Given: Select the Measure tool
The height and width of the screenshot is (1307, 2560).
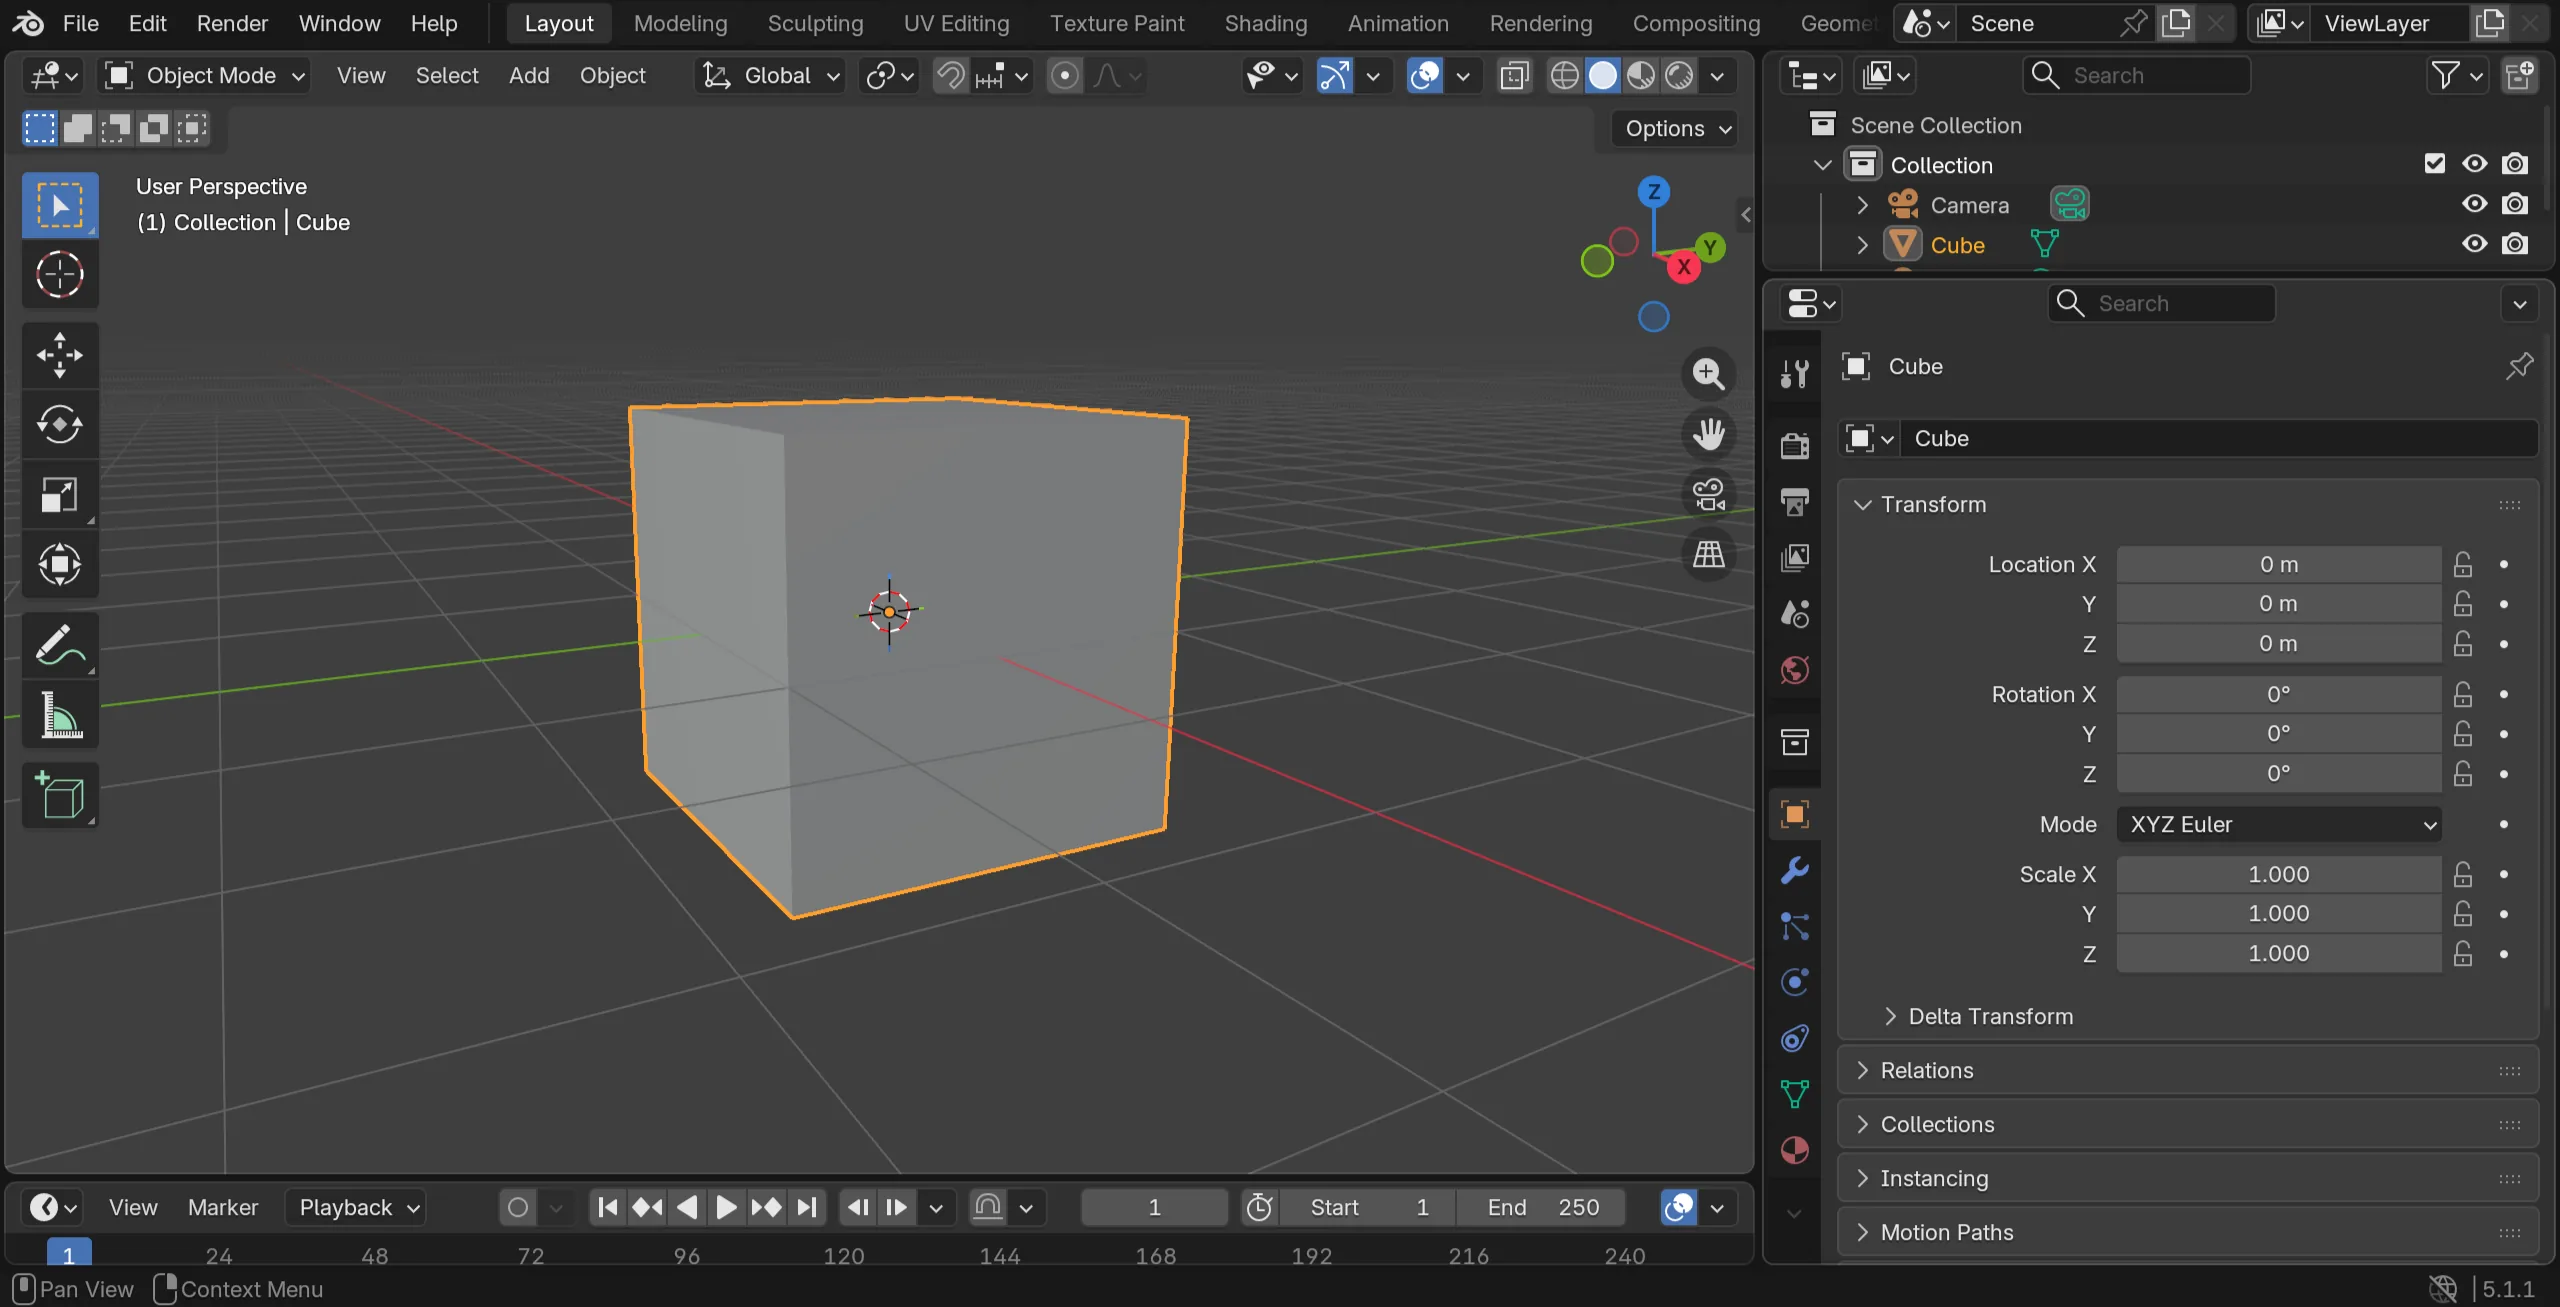Looking at the screenshot, I should click(60, 715).
